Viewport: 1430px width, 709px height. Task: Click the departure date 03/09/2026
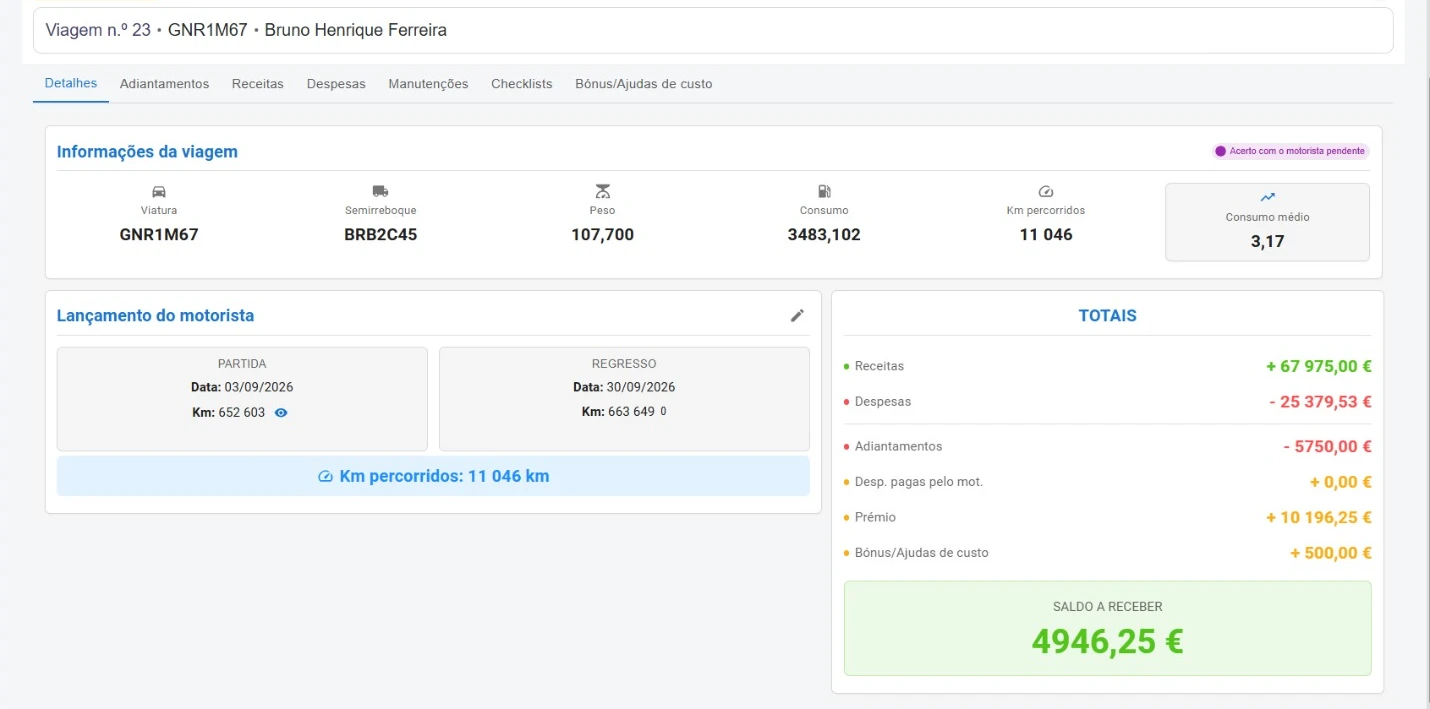[258, 387]
